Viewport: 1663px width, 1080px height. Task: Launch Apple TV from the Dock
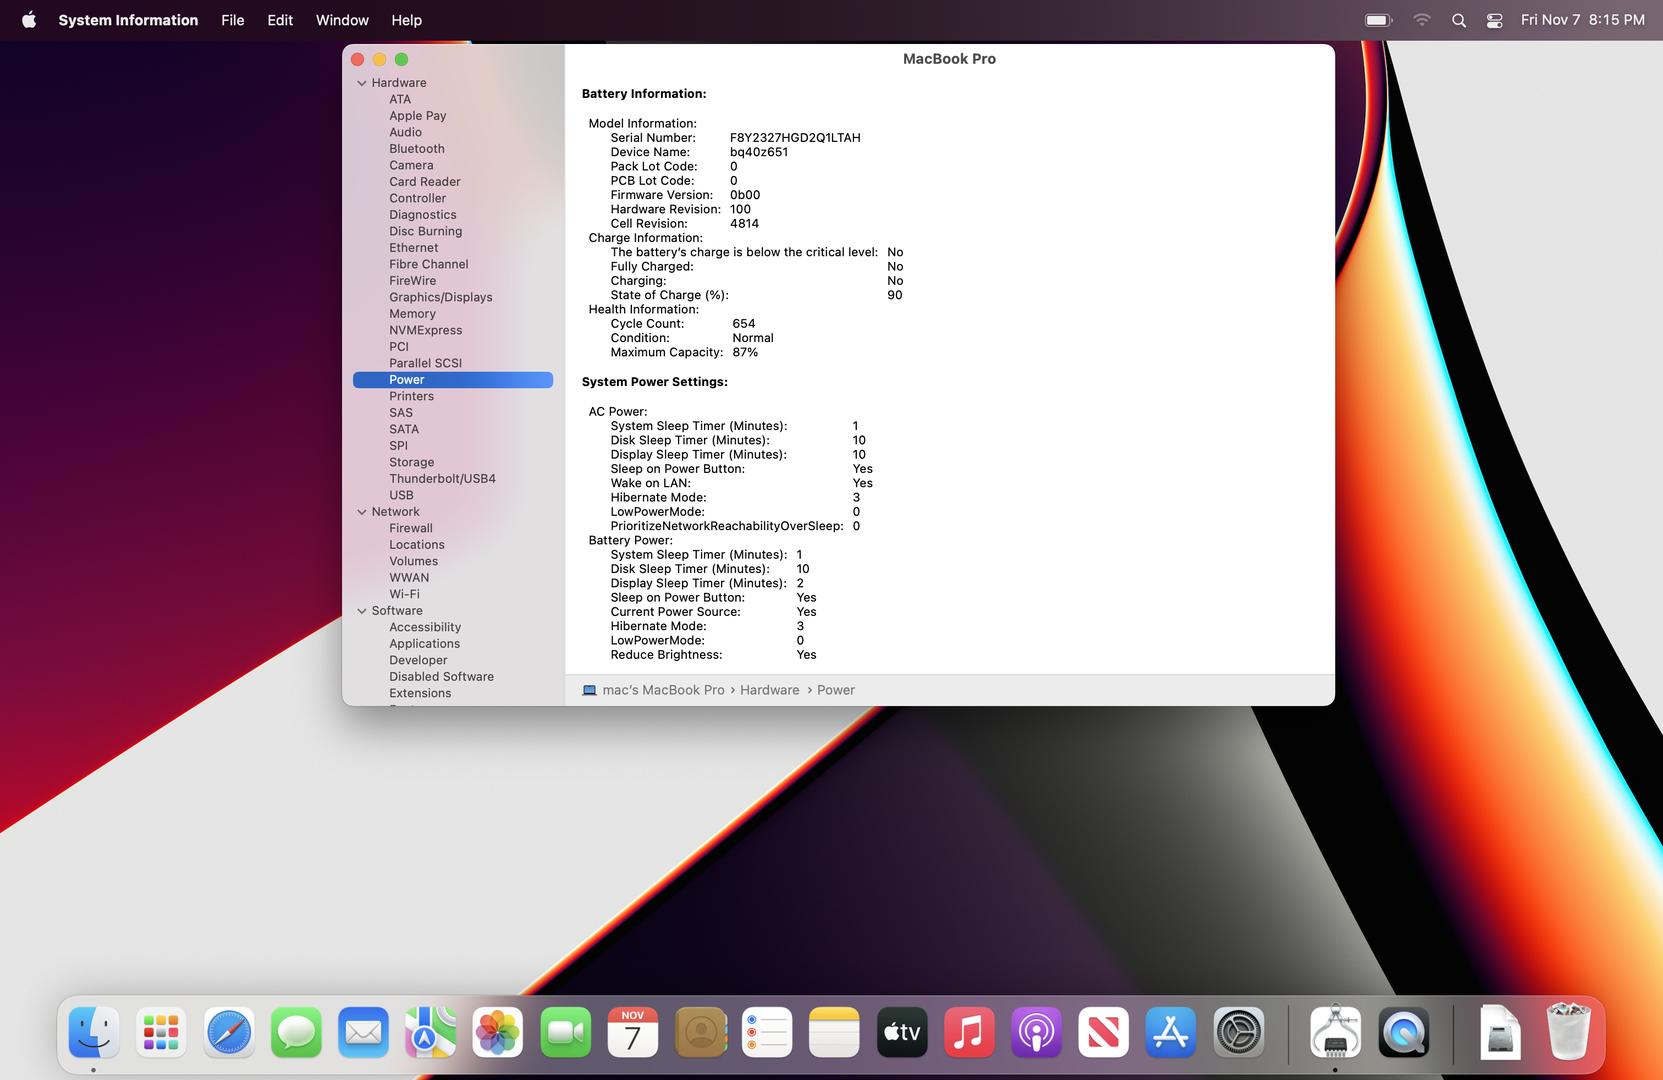(x=901, y=1032)
